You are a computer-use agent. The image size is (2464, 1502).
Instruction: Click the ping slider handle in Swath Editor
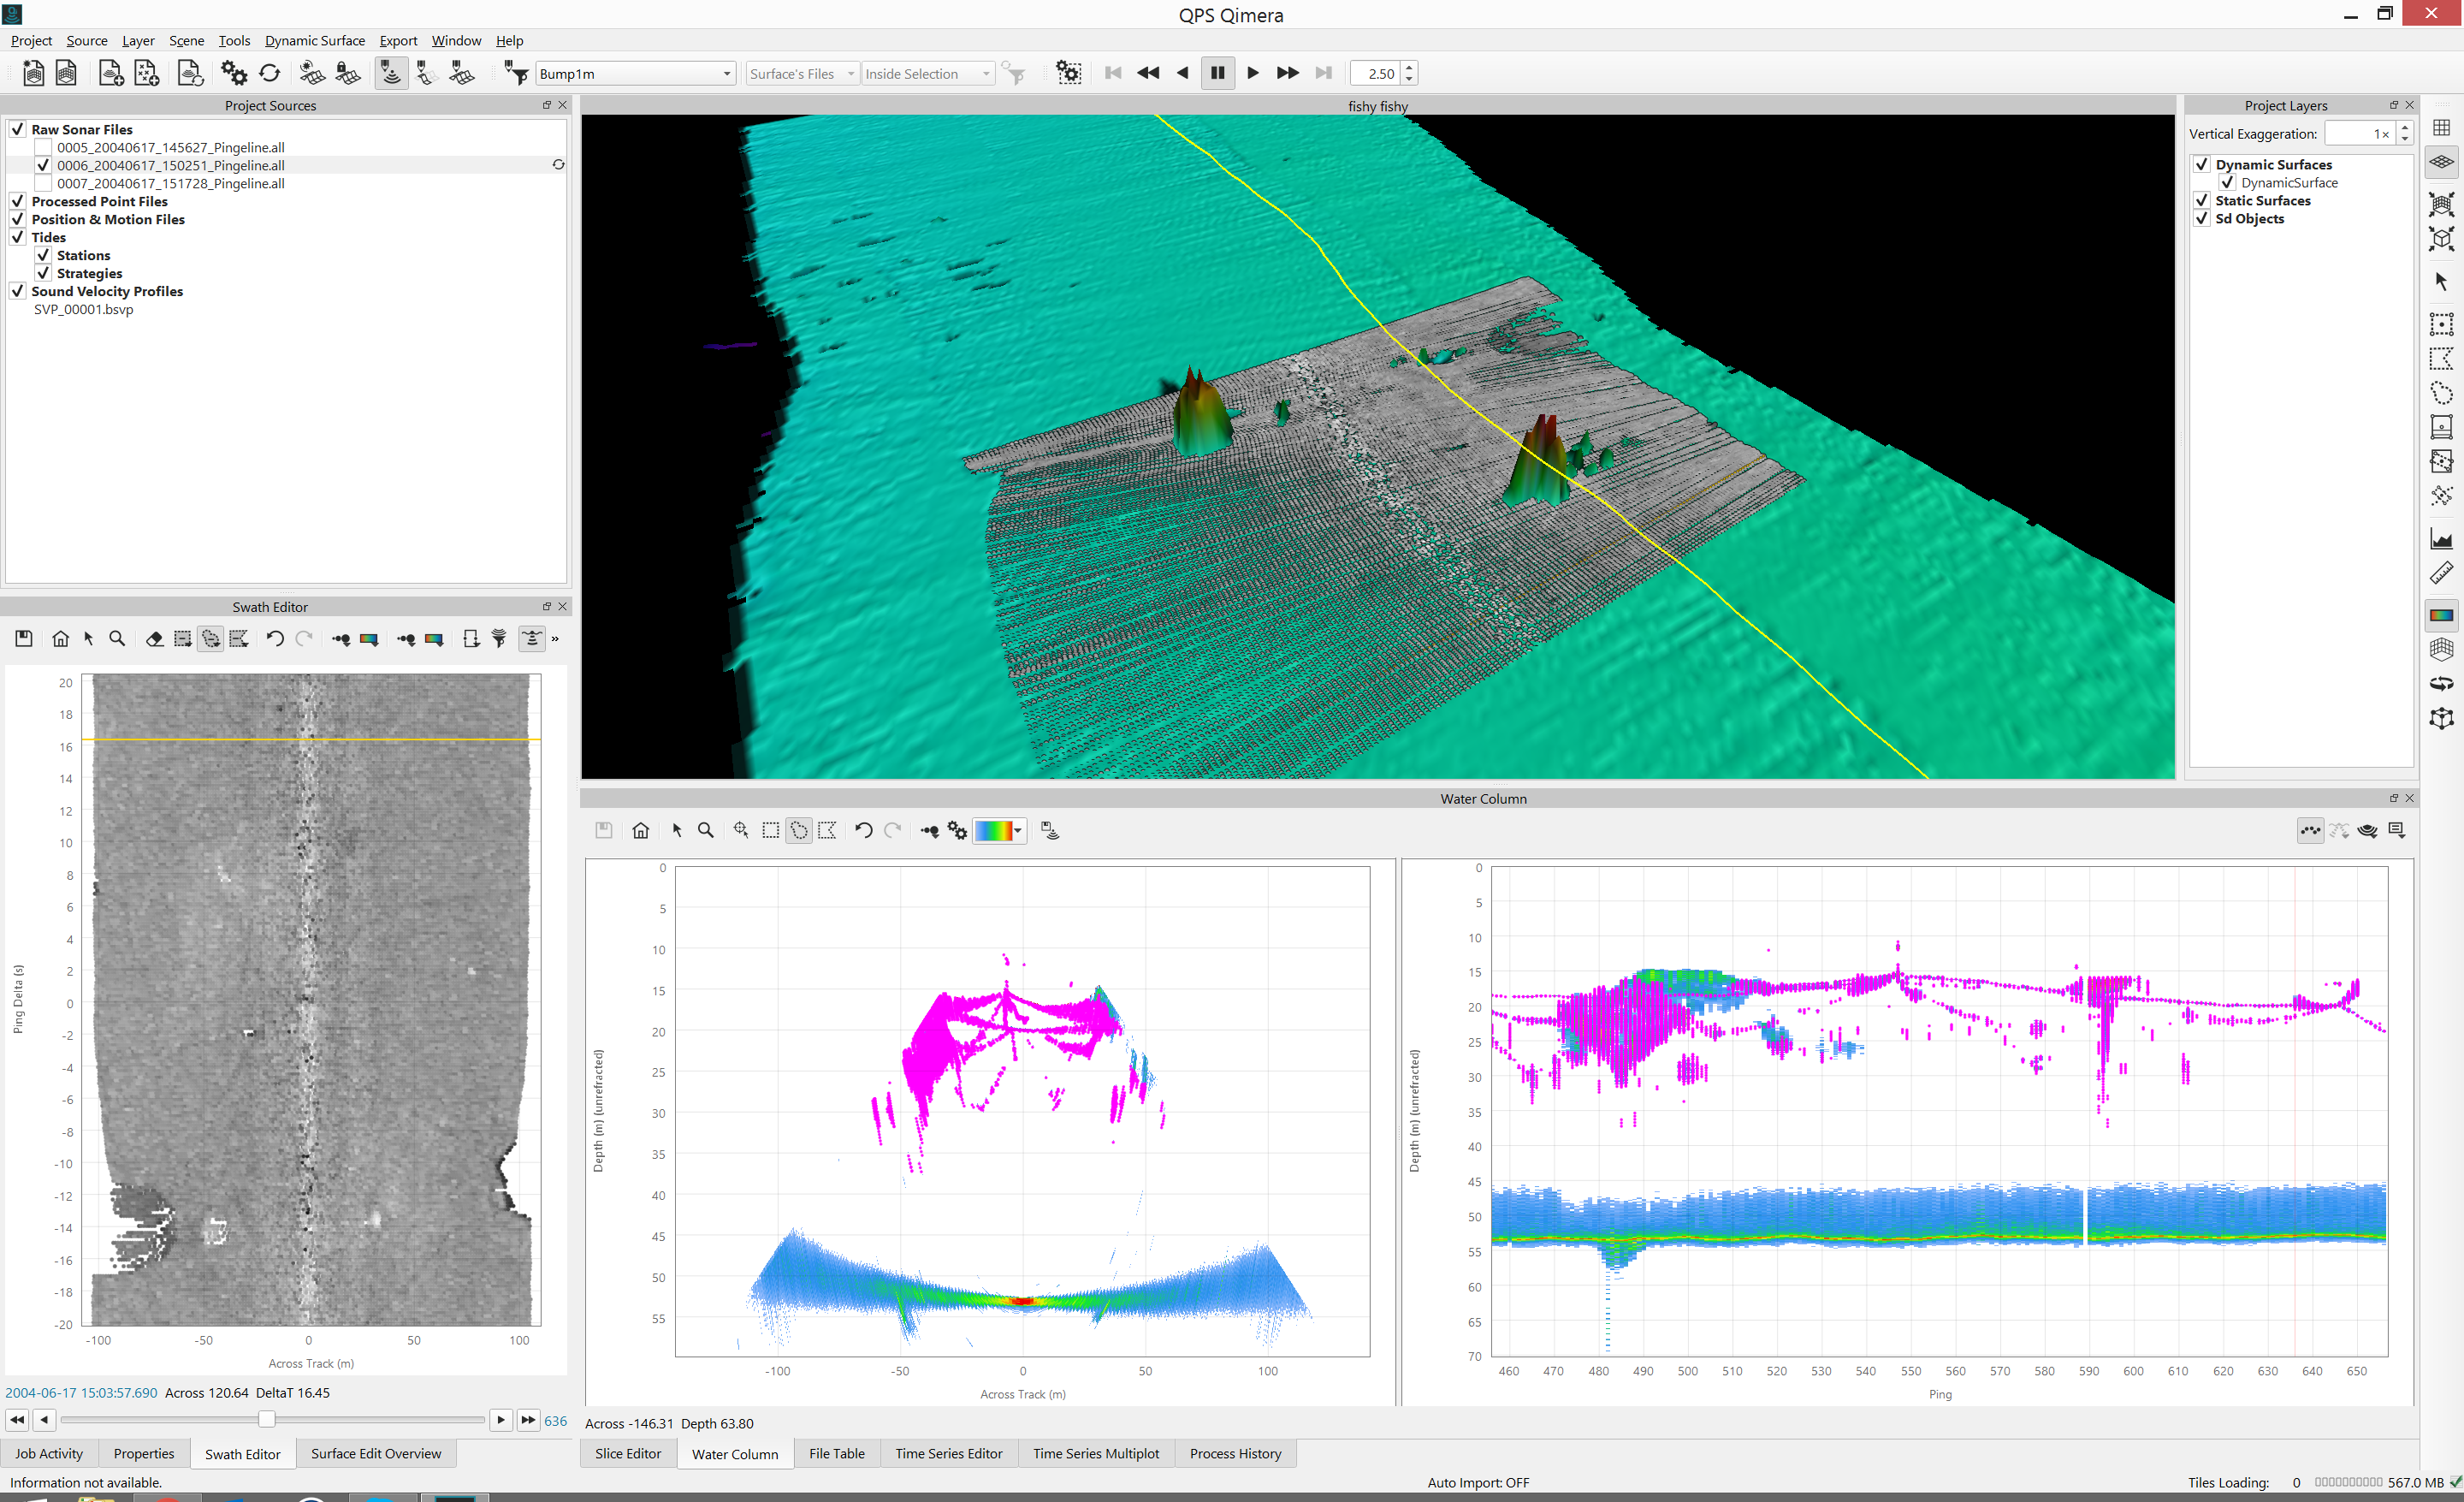266,1419
